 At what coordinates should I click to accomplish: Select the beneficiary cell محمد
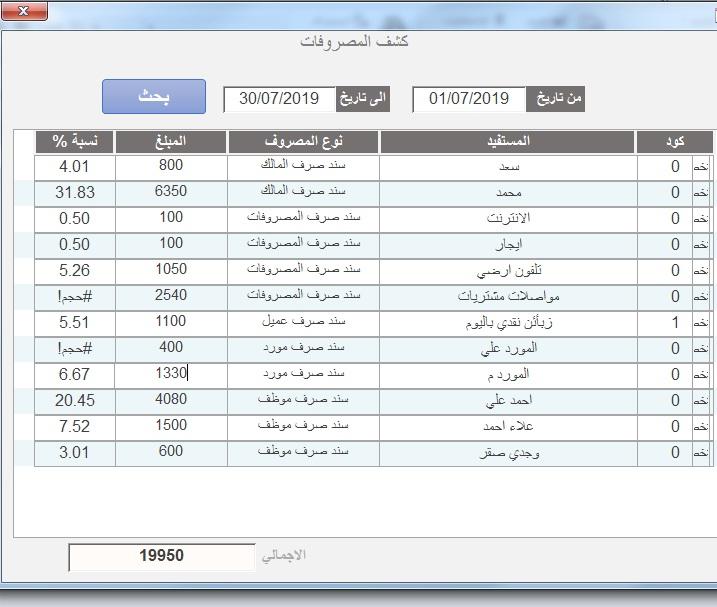[508, 192]
